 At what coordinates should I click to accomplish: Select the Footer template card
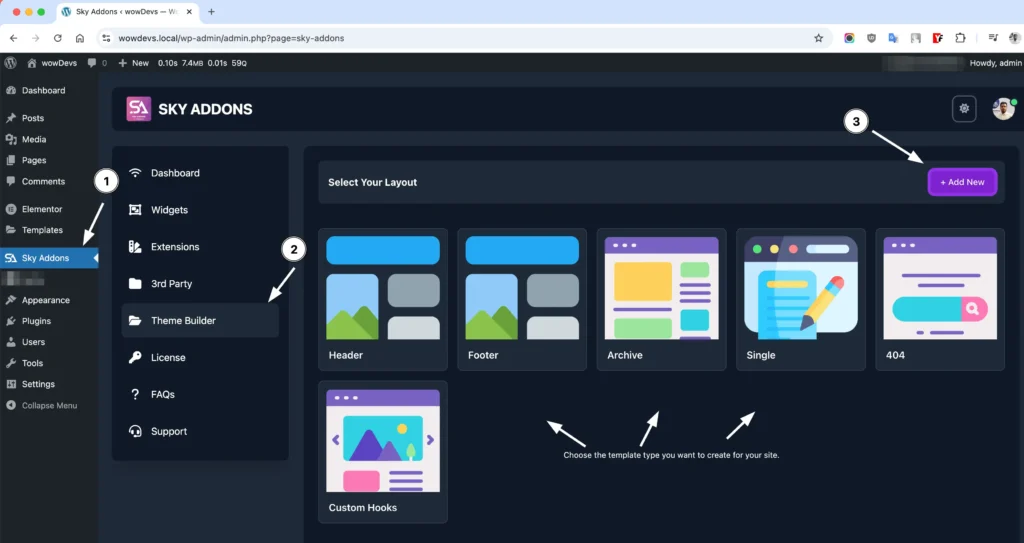tap(522, 299)
